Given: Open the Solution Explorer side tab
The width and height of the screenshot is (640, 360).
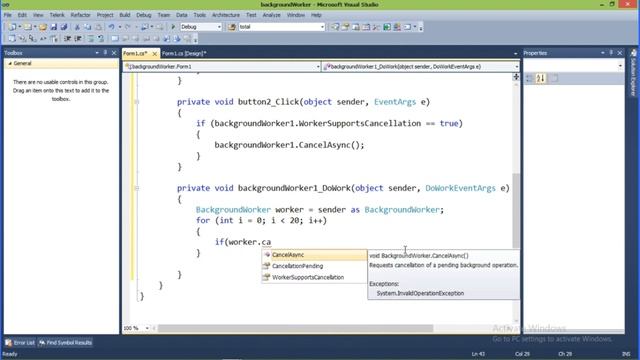Looking at the screenshot, I should click(633, 72).
